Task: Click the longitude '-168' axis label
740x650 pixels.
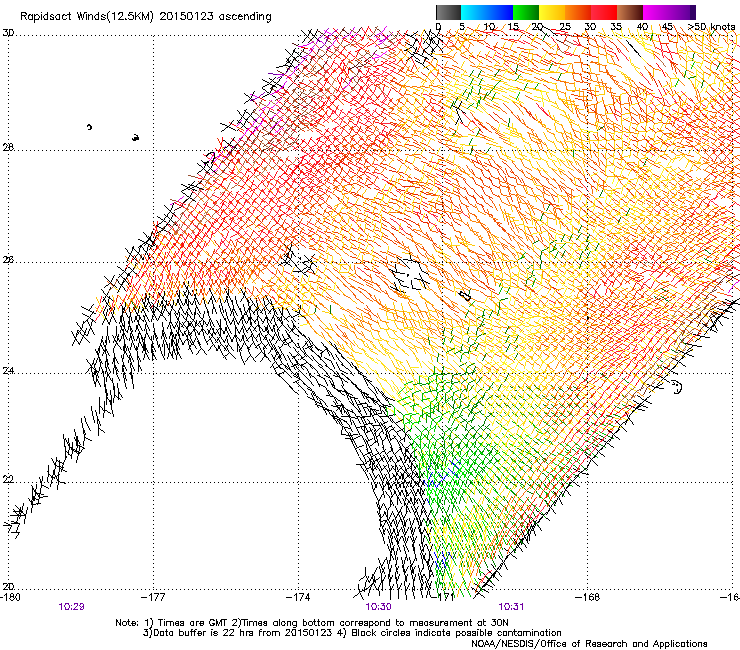Action: pyautogui.click(x=588, y=597)
